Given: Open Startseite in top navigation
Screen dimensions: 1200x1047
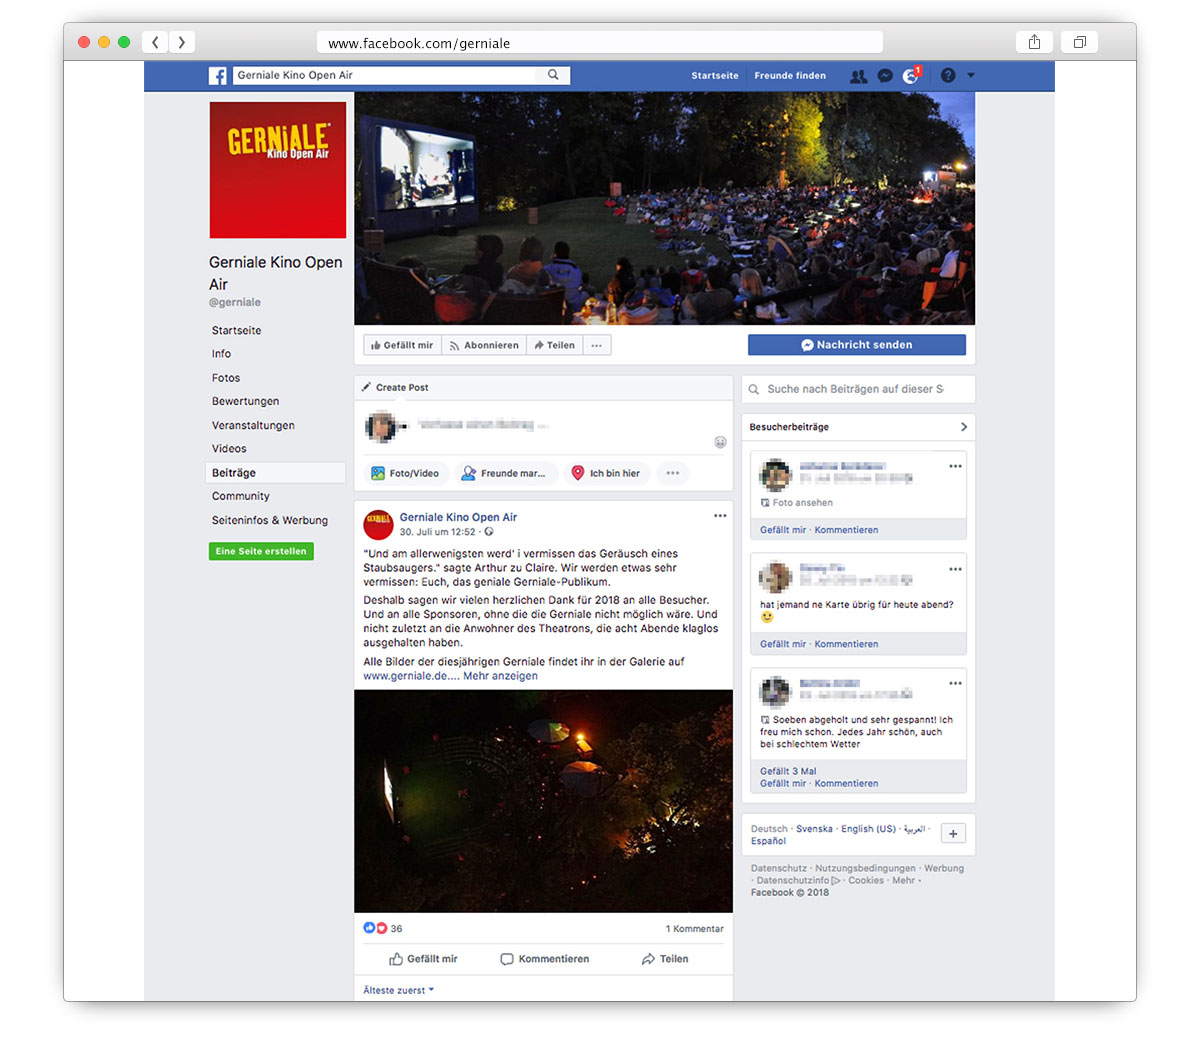Looking at the screenshot, I should (715, 76).
